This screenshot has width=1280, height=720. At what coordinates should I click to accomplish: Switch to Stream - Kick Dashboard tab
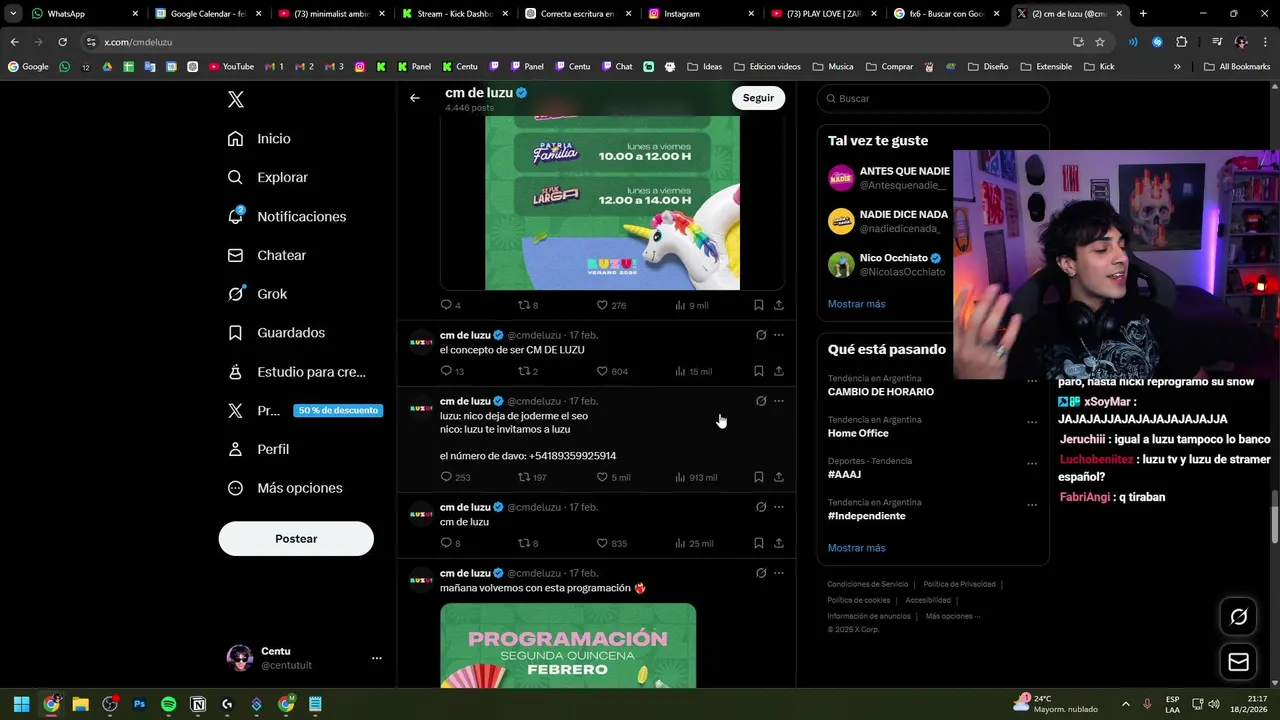point(455,14)
